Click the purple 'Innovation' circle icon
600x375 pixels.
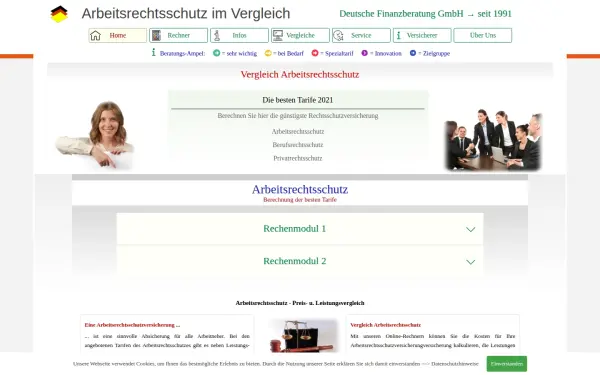point(365,53)
